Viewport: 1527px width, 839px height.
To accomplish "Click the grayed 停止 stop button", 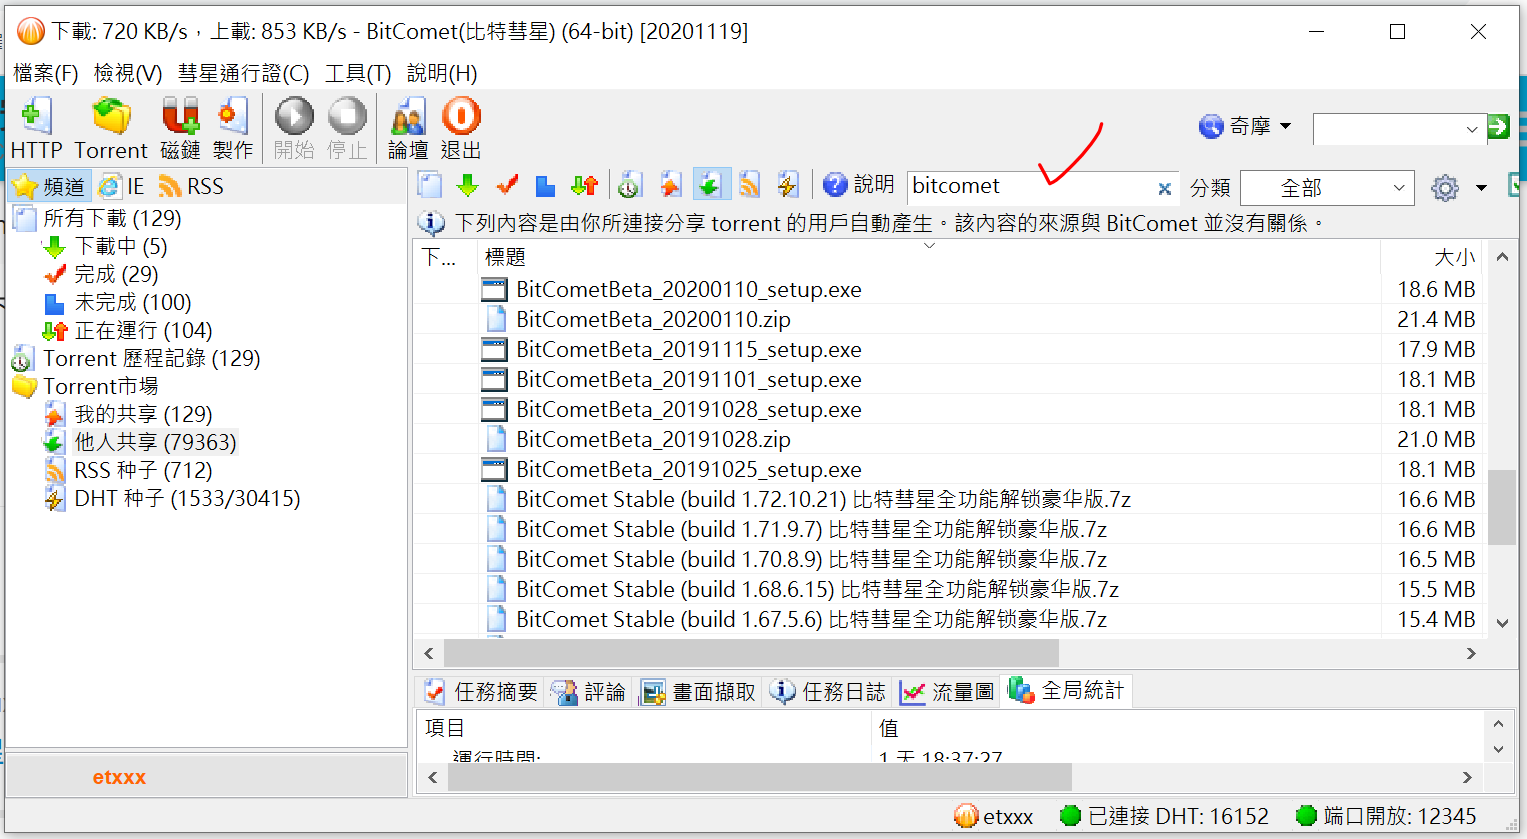I will click(x=347, y=128).
